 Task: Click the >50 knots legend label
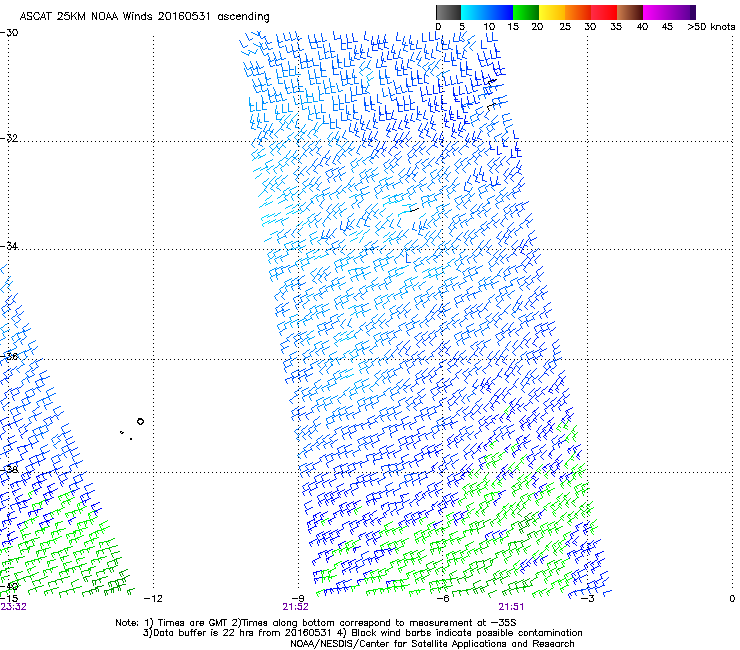point(711,27)
